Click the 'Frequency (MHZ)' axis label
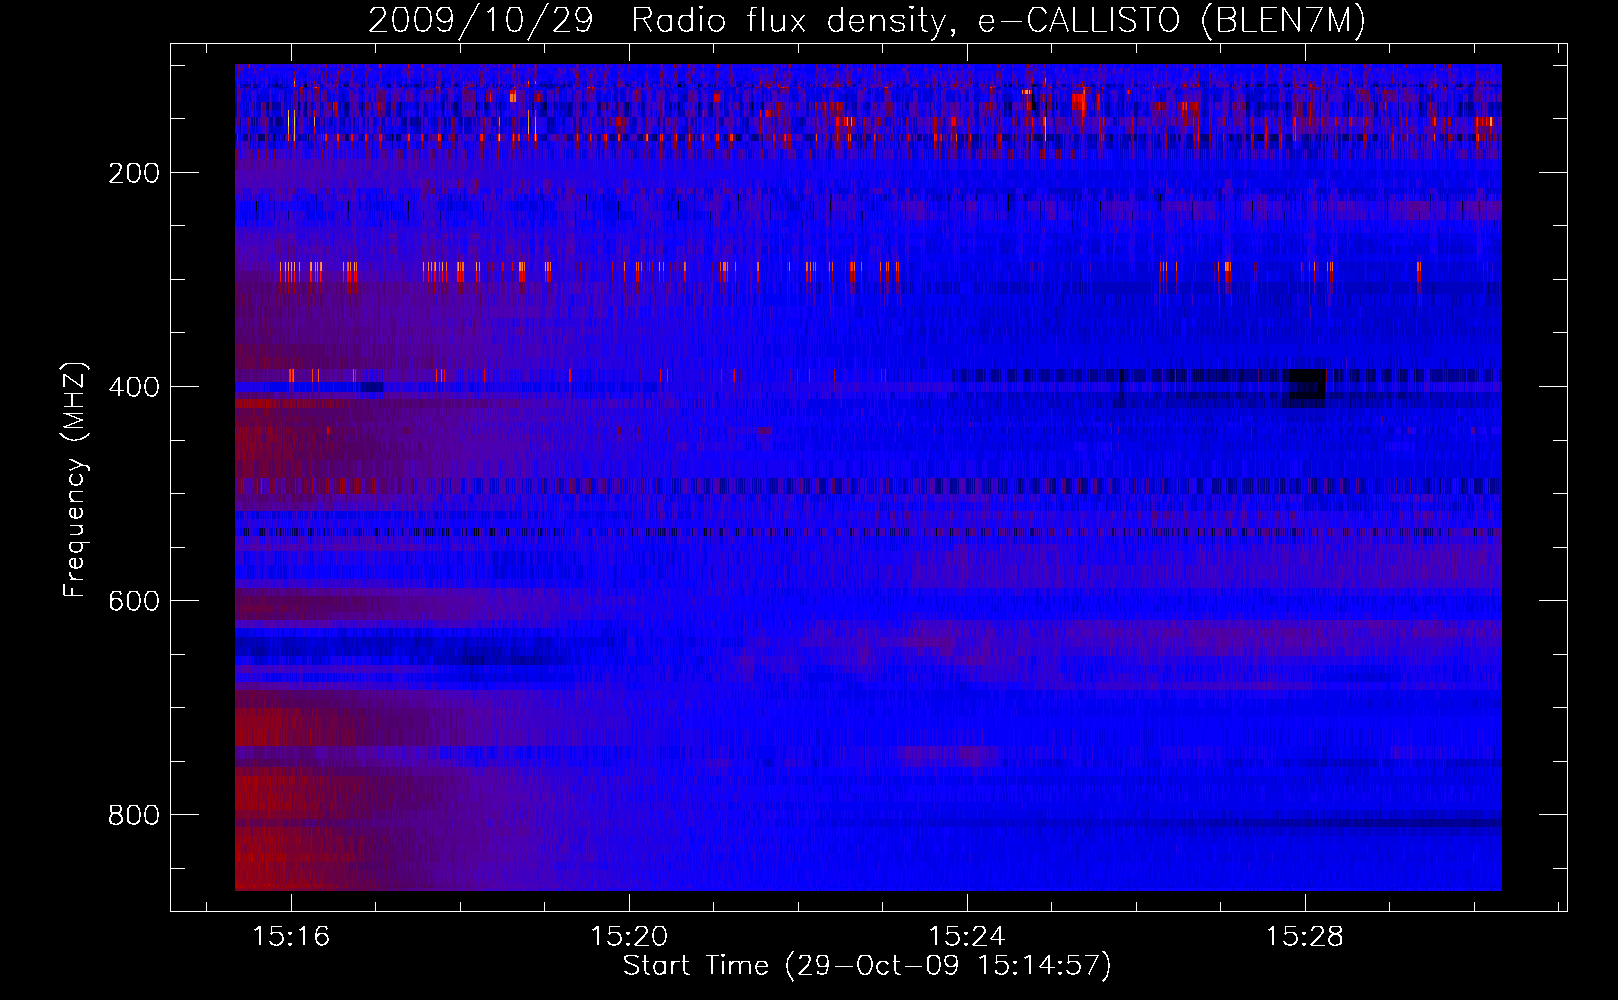This screenshot has width=1618, height=1000. tap(75, 479)
